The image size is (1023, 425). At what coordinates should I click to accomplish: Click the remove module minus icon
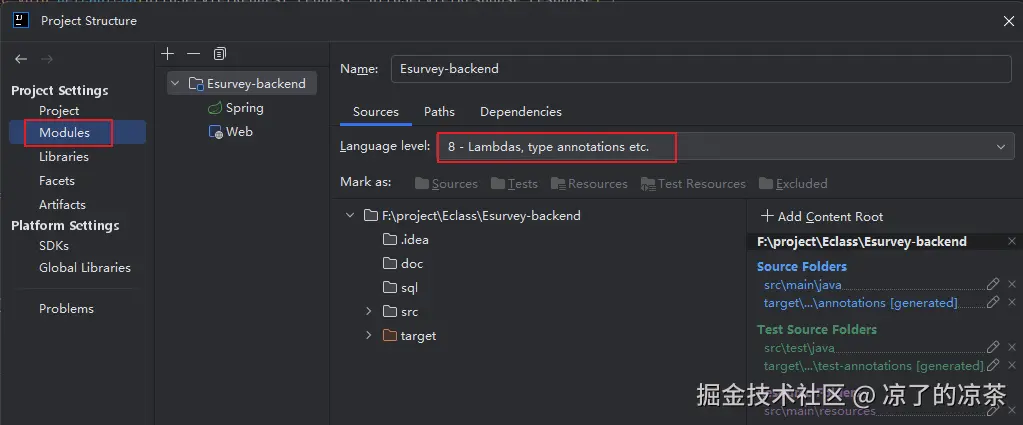tap(194, 53)
